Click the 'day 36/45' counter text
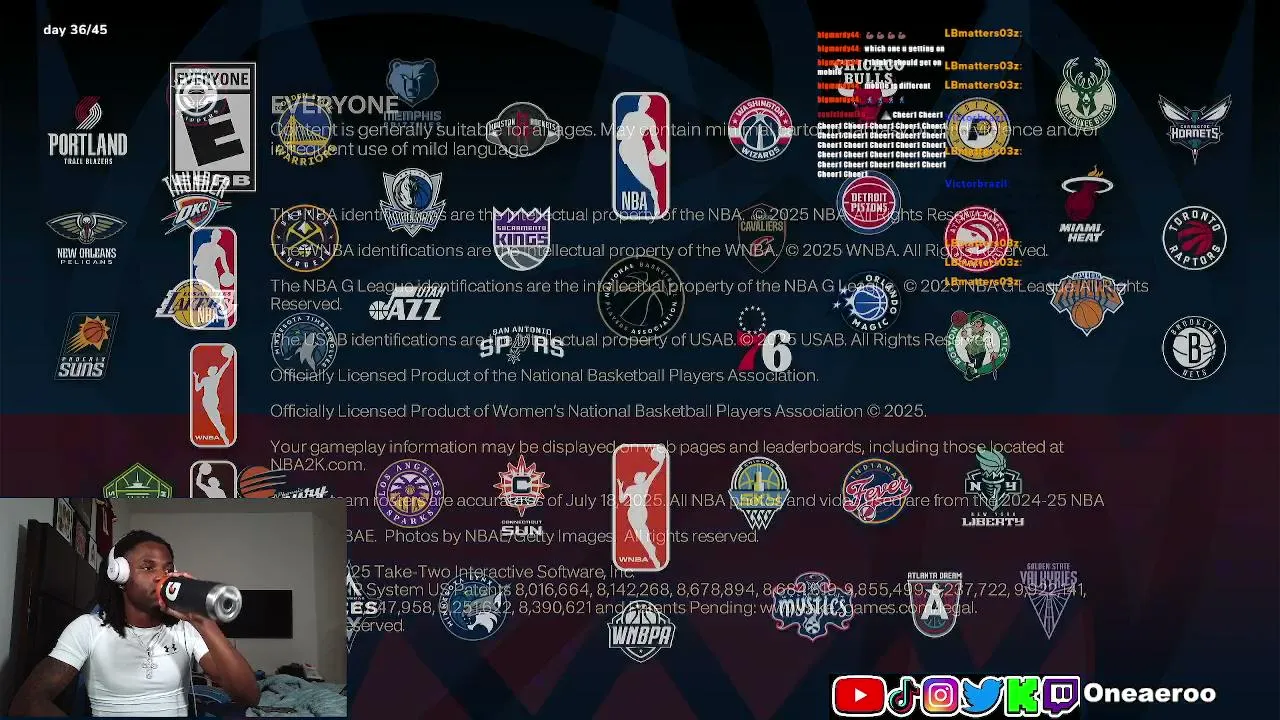The height and width of the screenshot is (720, 1280). tap(75, 30)
